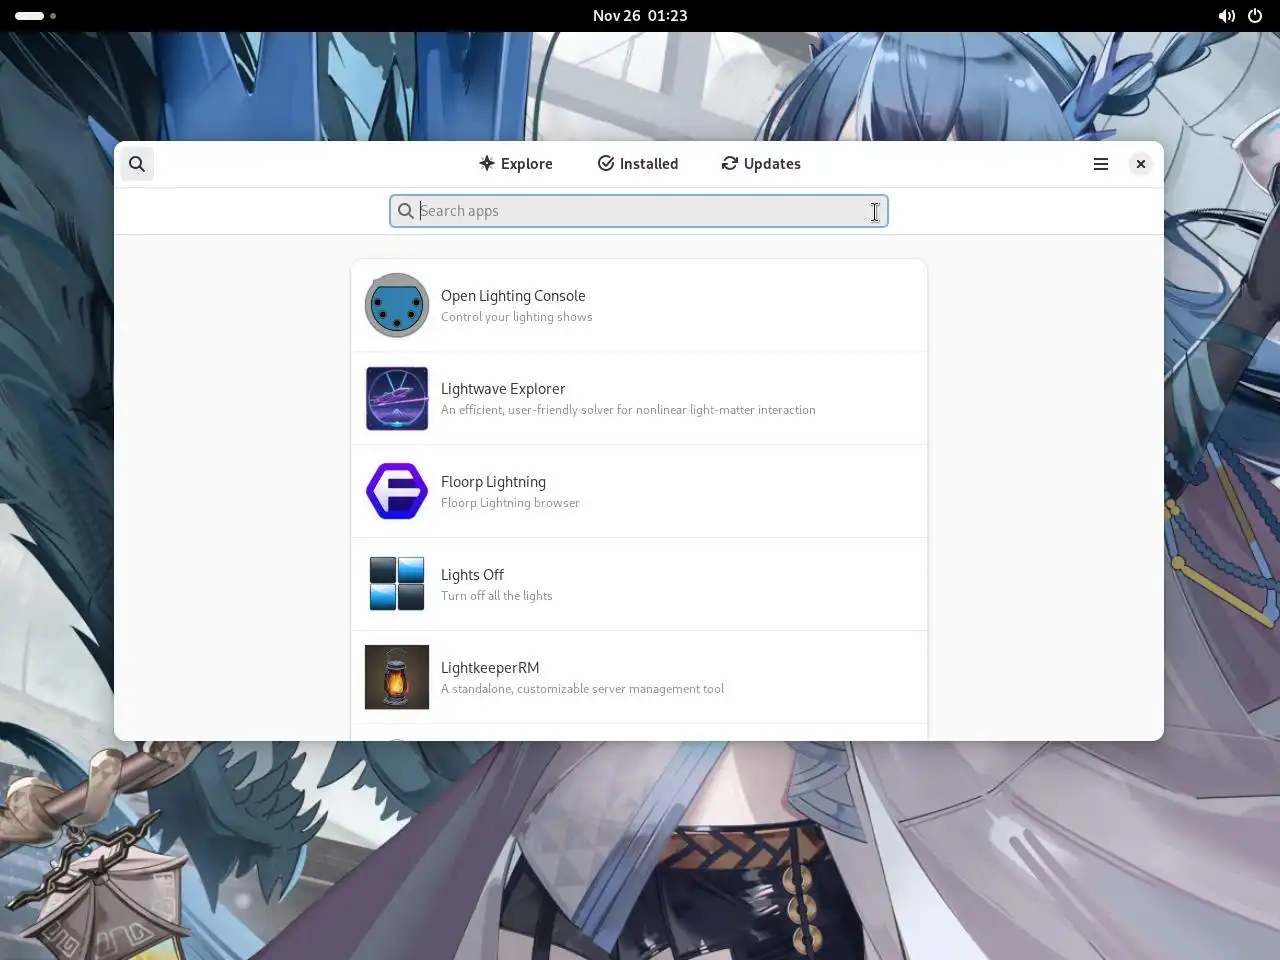Close the Software window
Screen dimensions: 1280x960
click(x=1140, y=164)
